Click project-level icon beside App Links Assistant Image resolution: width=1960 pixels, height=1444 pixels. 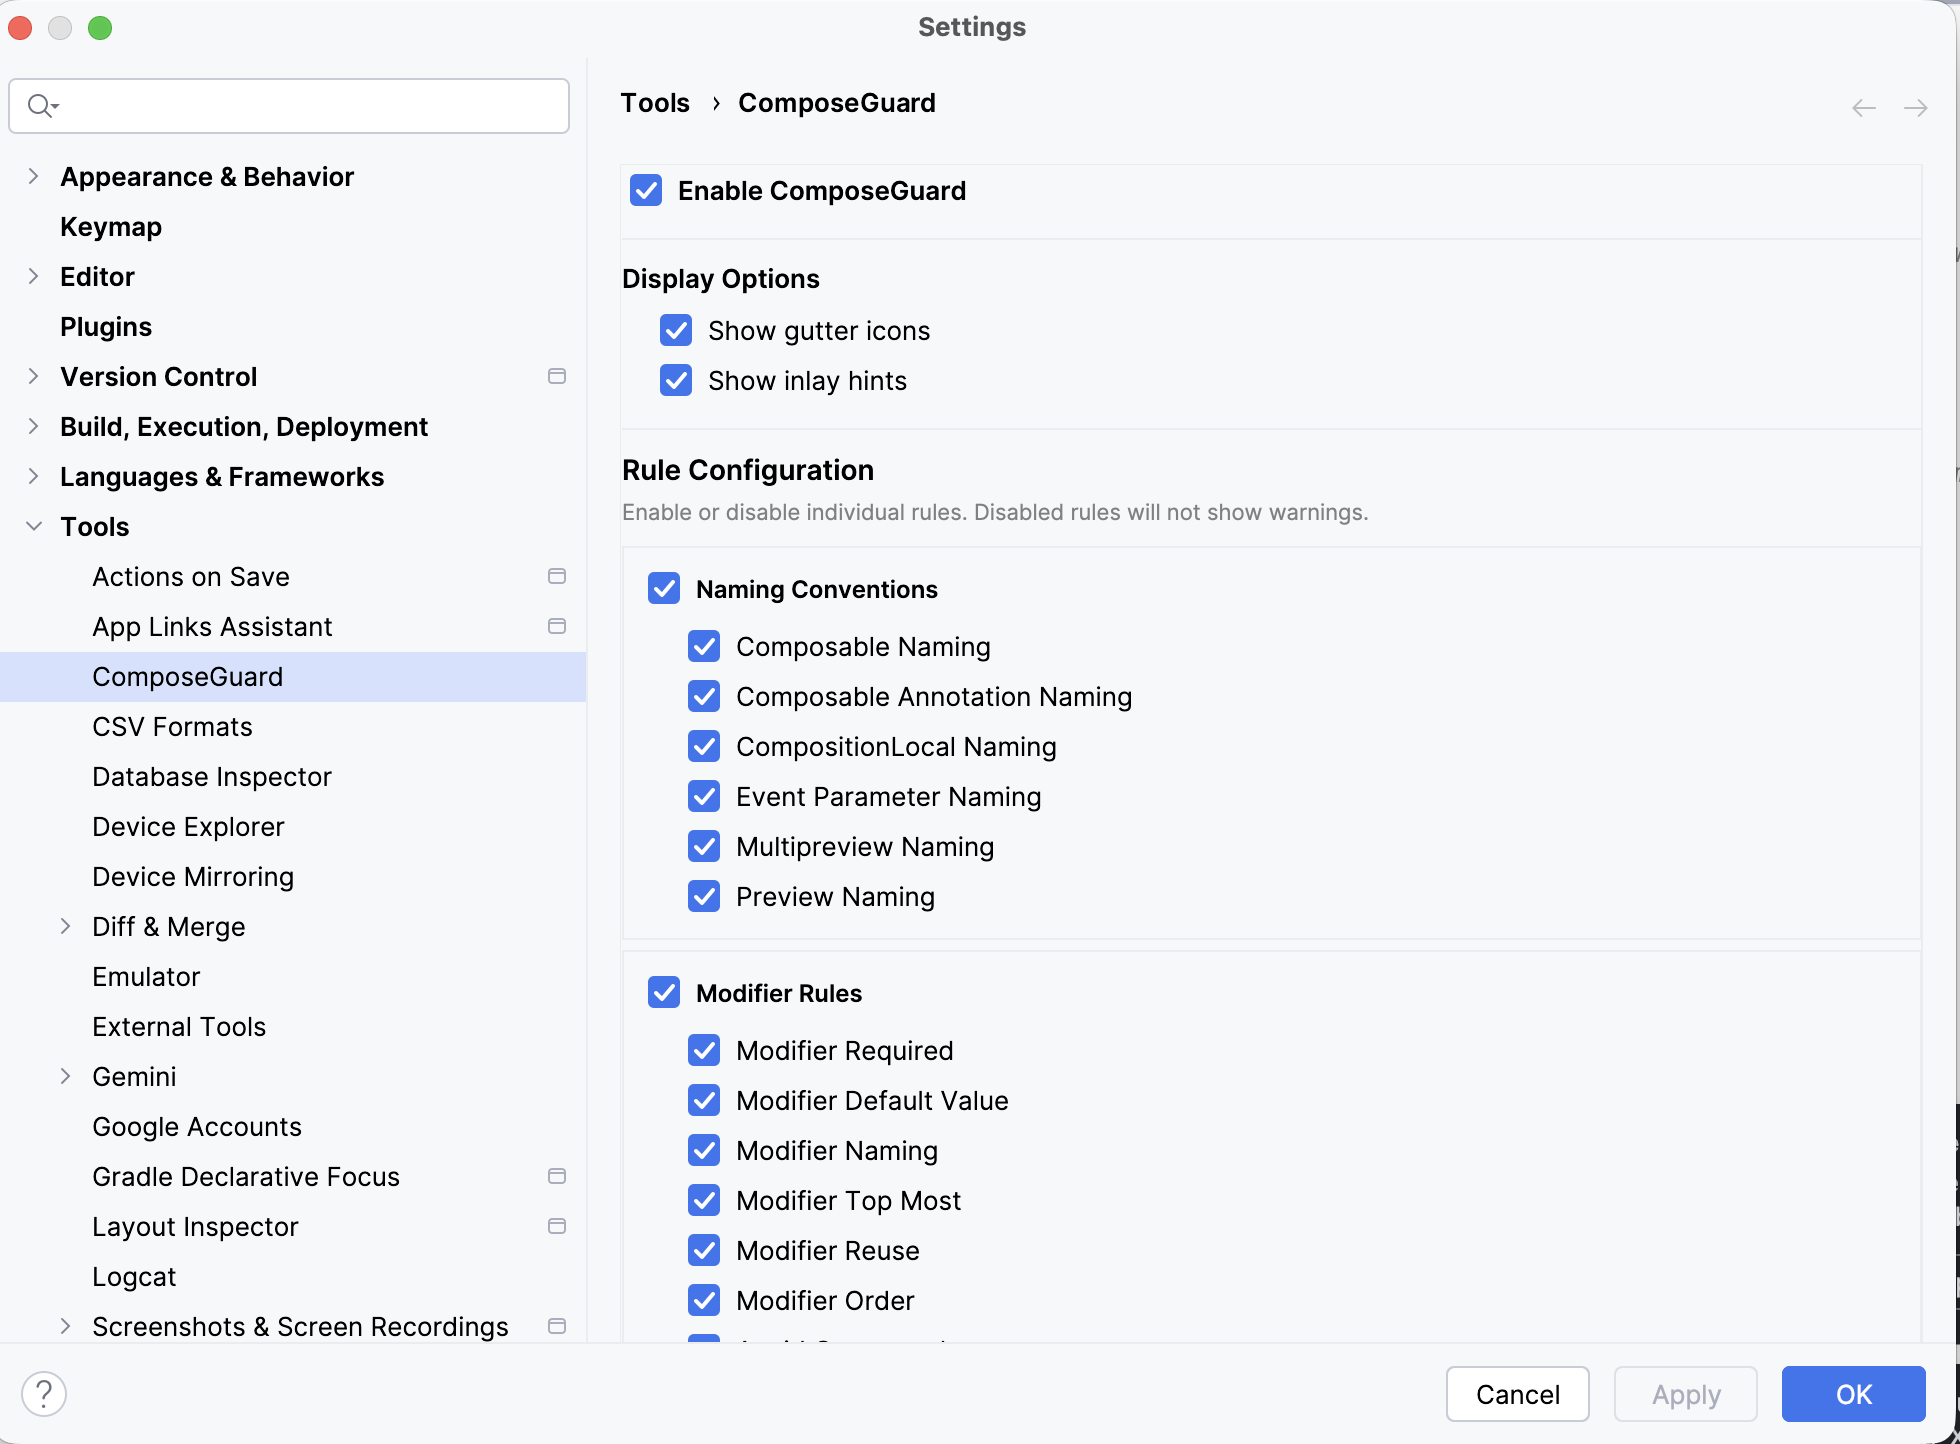[x=557, y=626]
